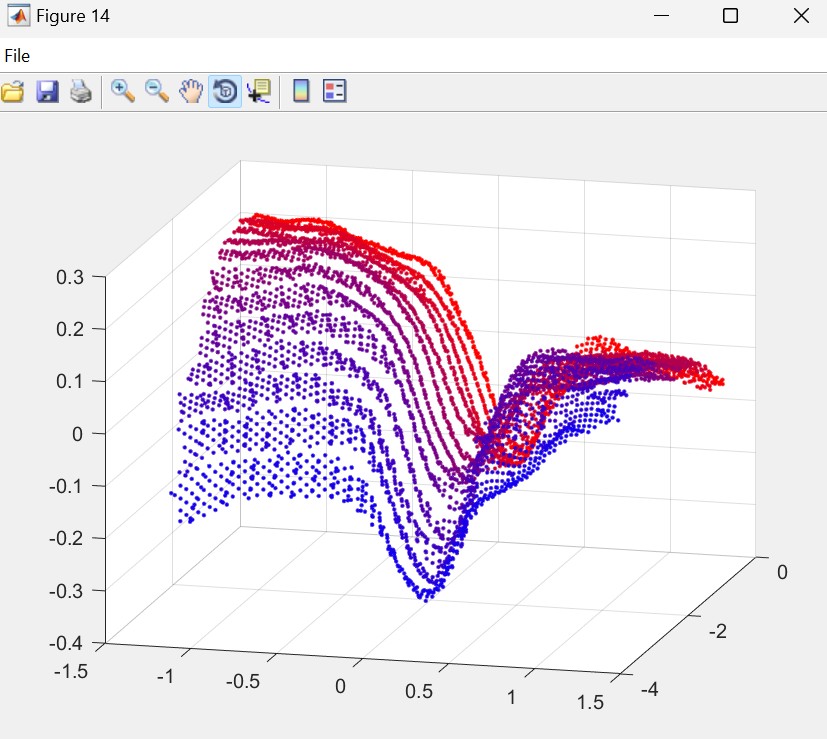Select the Zoom Out magnifier tool
The height and width of the screenshot is (739, 827).
157,91
